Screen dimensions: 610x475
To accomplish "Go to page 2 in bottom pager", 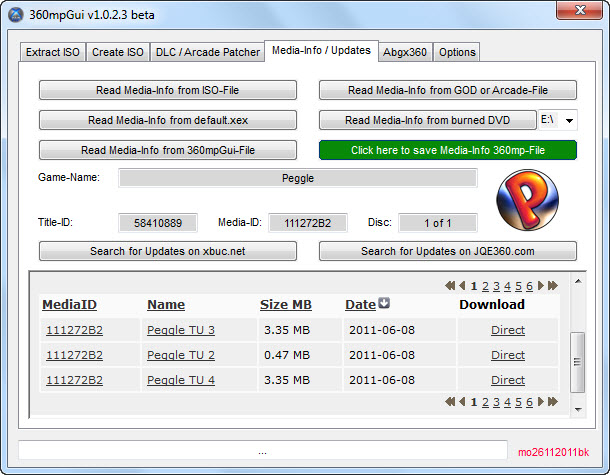I will pyautogui.click(x=485, y=402).
